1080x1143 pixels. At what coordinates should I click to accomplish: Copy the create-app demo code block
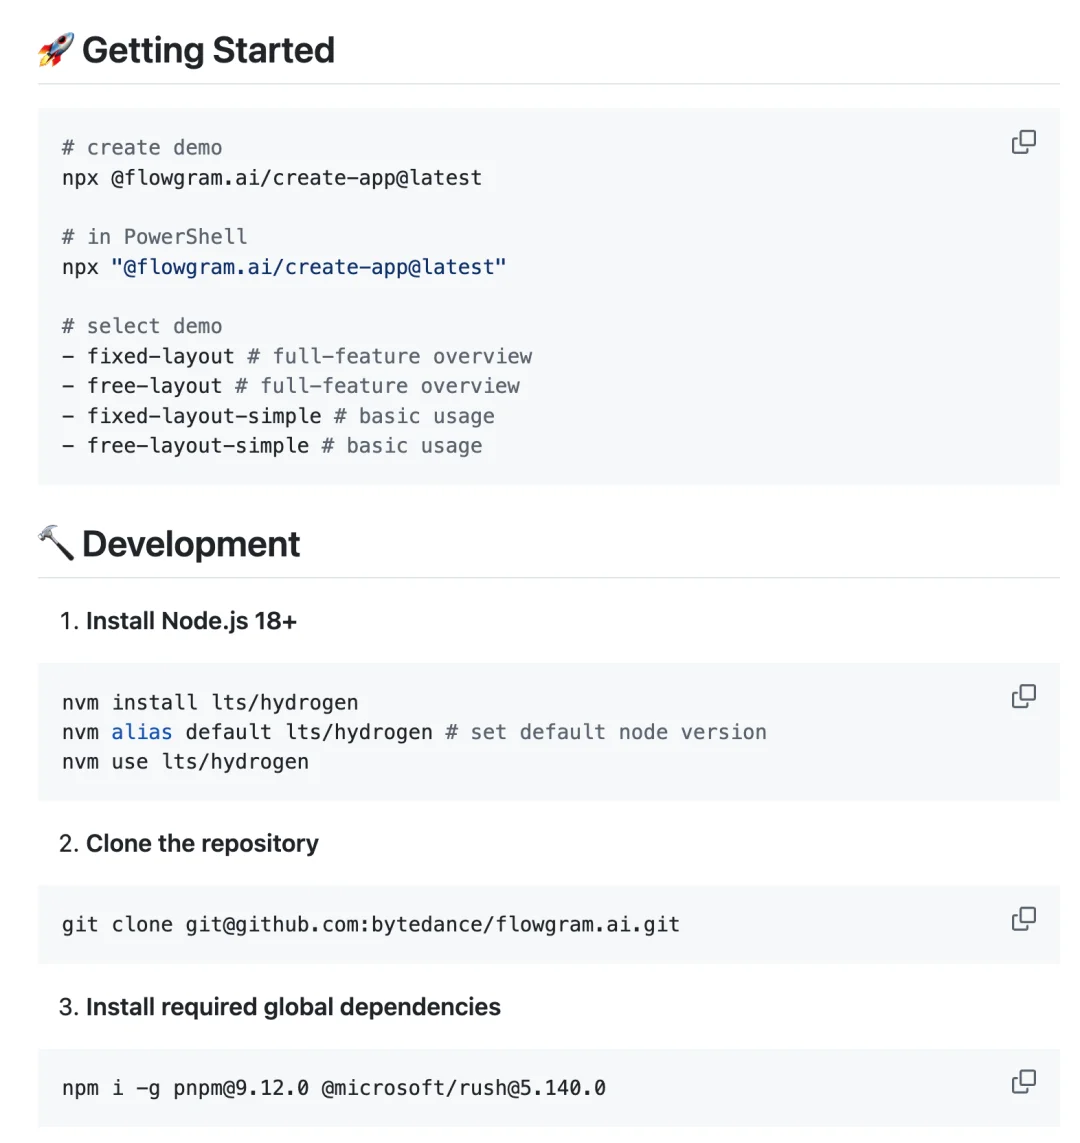click(x=1023, y=142)
